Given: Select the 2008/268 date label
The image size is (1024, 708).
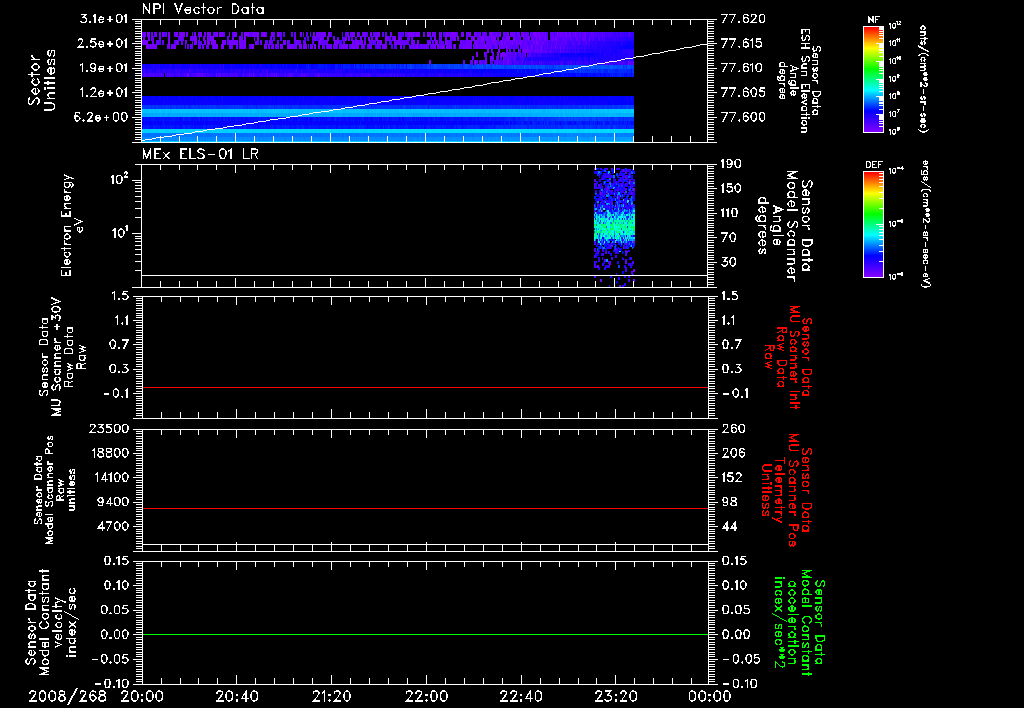Looking at the screenshot, I should (x=67, y=697).
